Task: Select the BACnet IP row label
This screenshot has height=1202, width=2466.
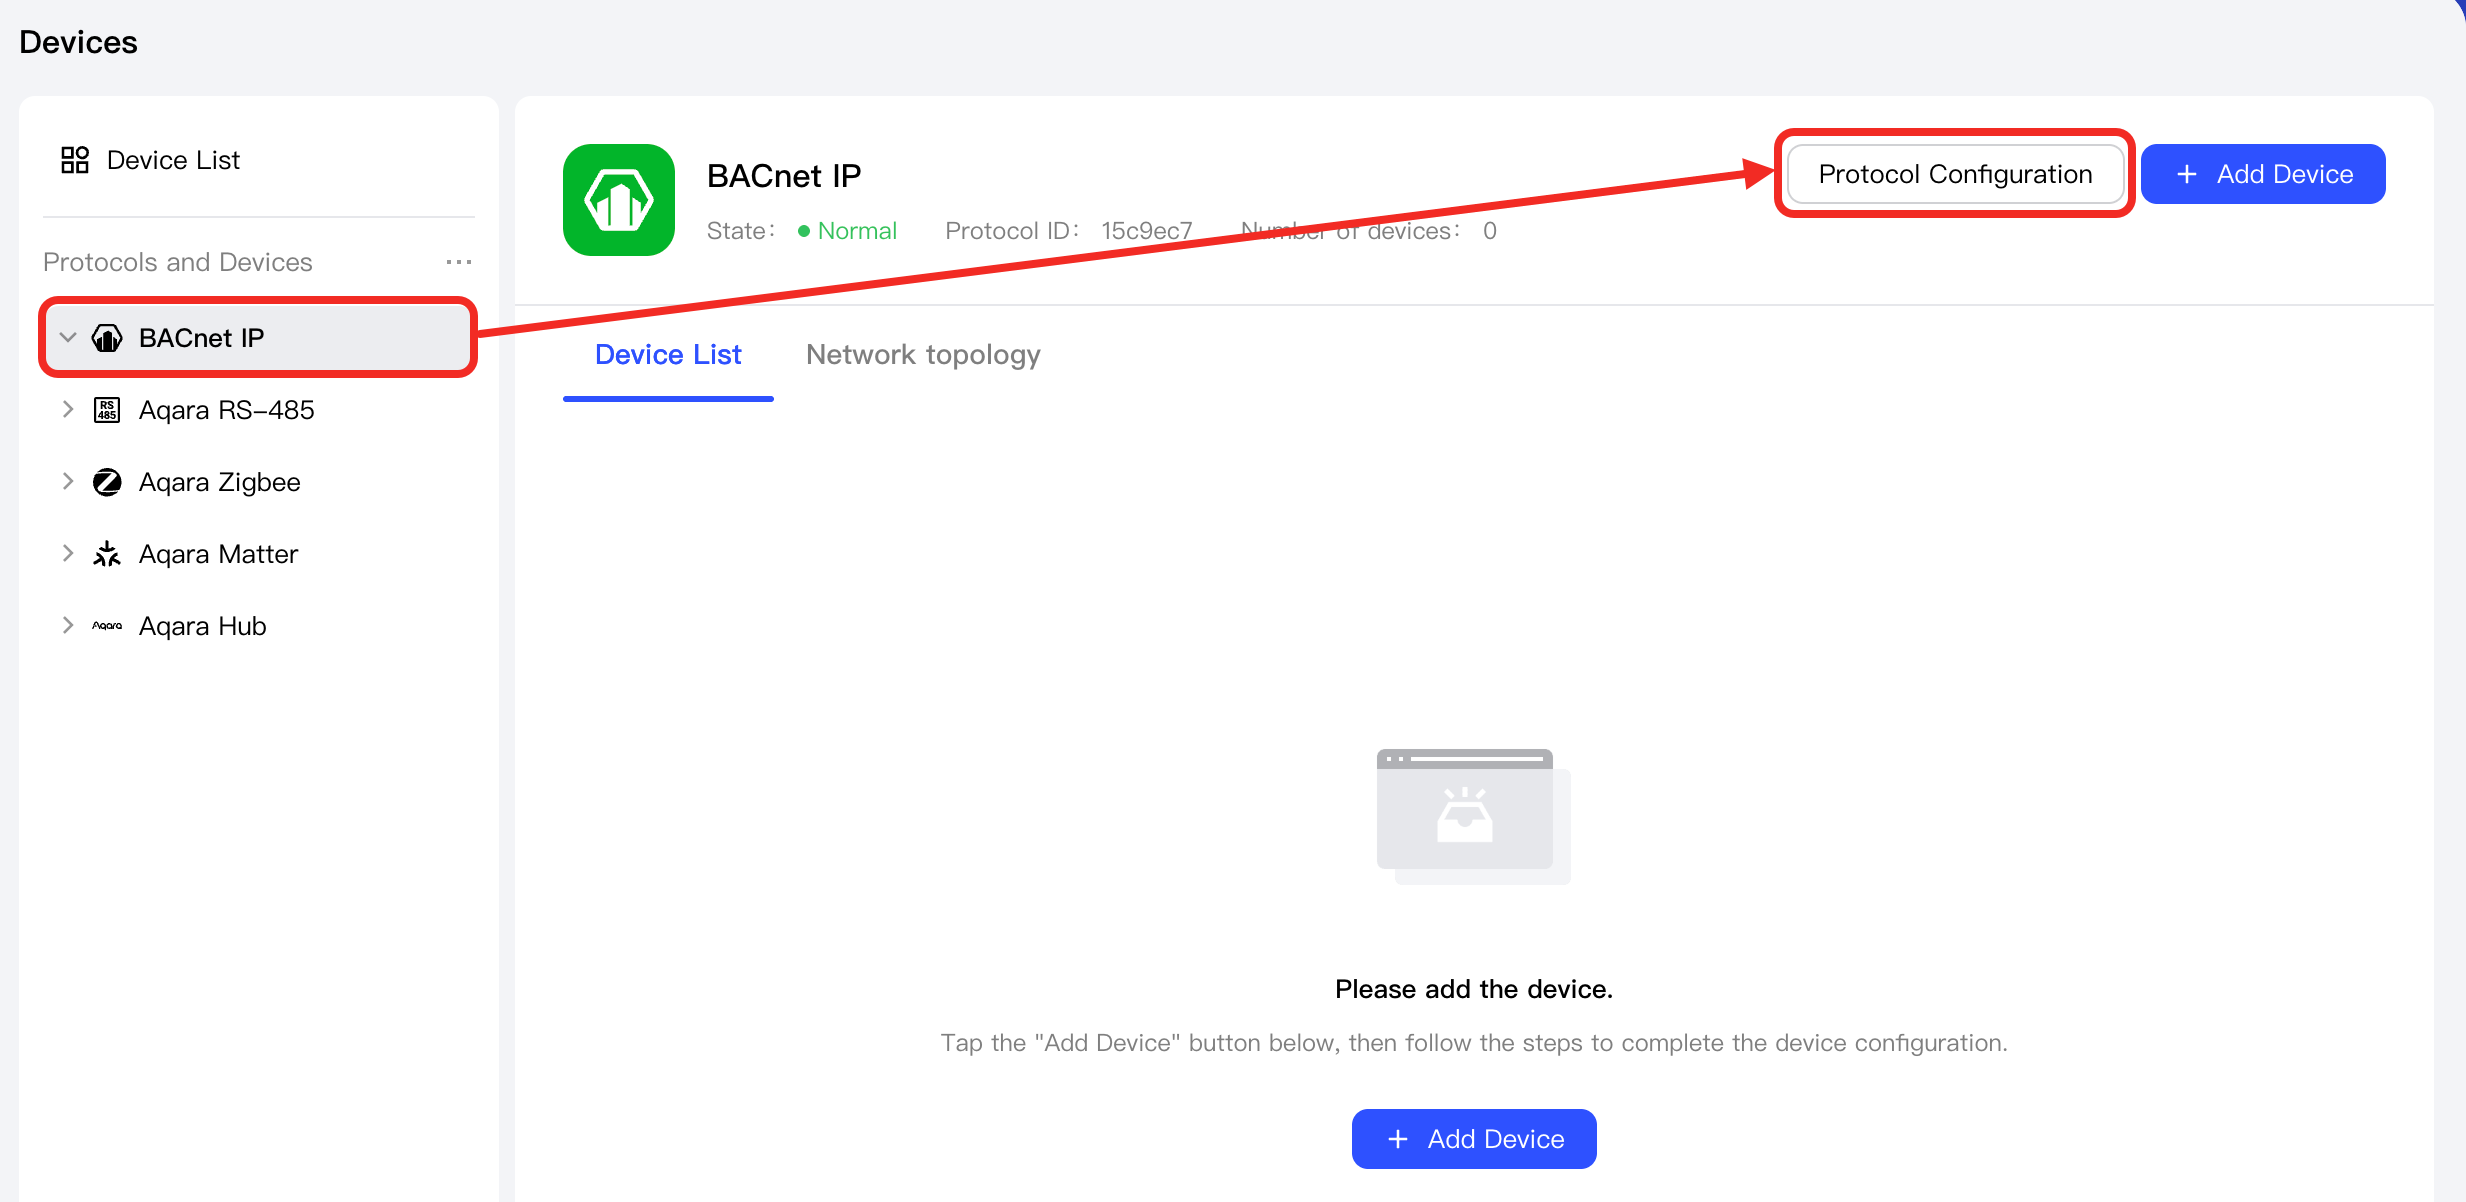Action: click(202, 338)
